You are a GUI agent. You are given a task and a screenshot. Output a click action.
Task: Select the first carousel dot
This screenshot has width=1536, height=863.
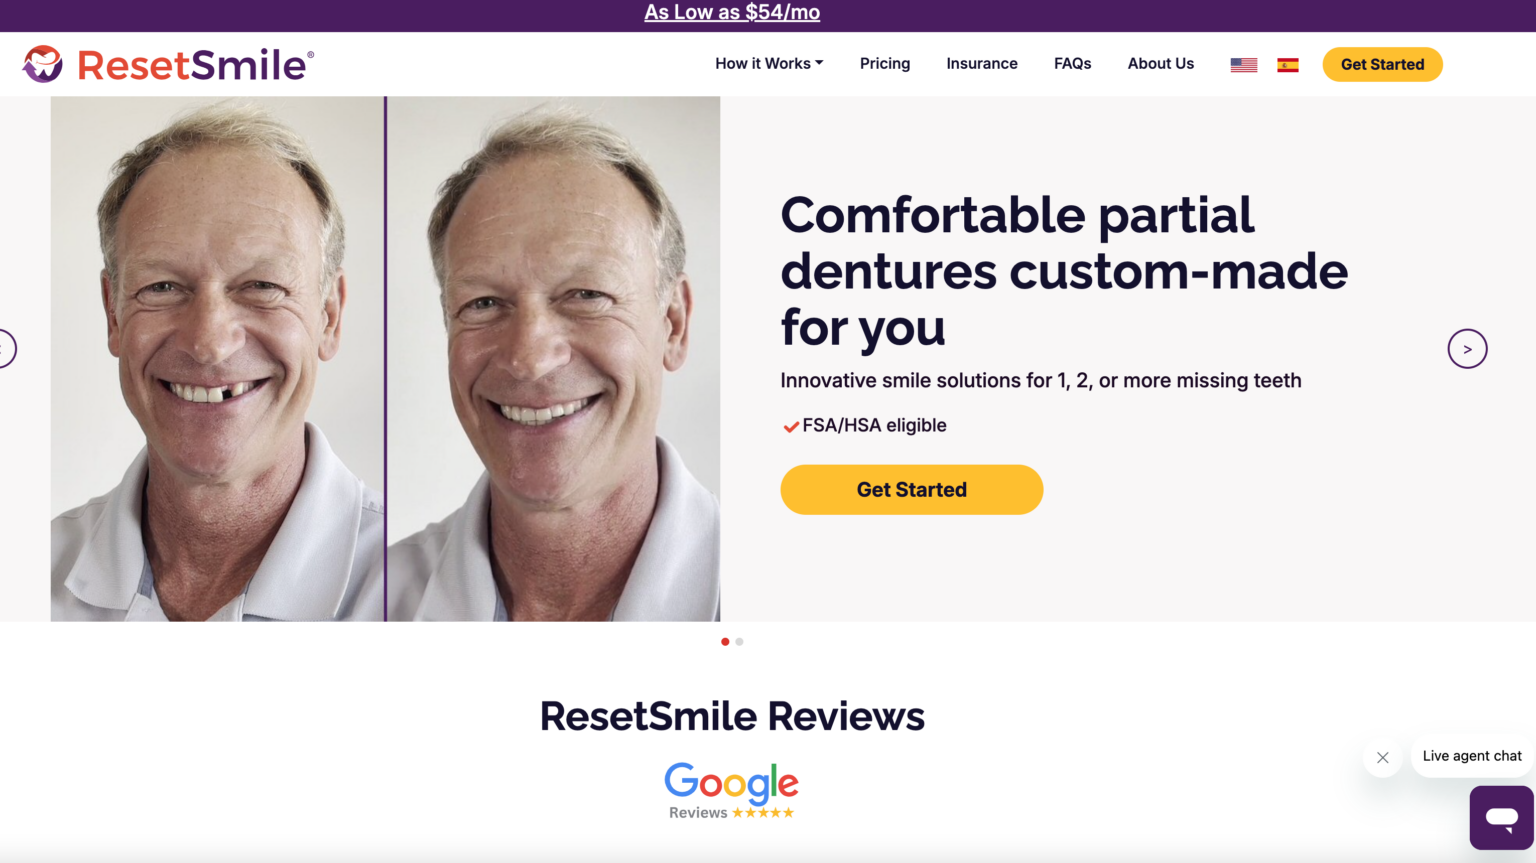725,641
